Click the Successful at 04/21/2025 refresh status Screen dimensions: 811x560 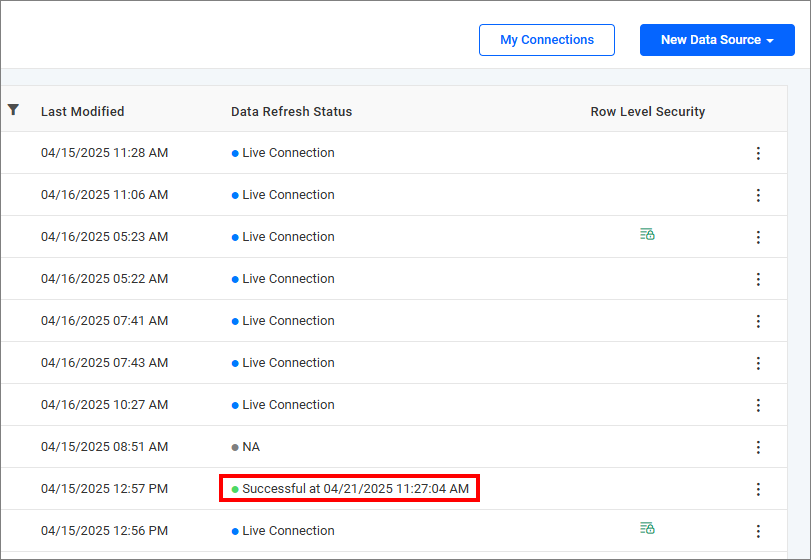click(x=355, y=489)
